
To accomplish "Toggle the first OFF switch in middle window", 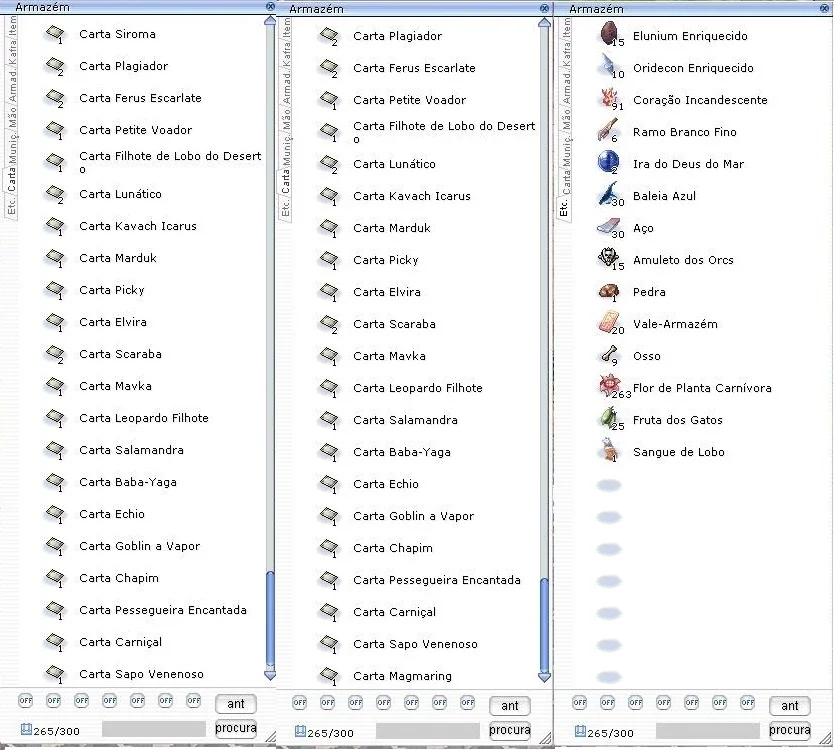I will pos(299,703).
